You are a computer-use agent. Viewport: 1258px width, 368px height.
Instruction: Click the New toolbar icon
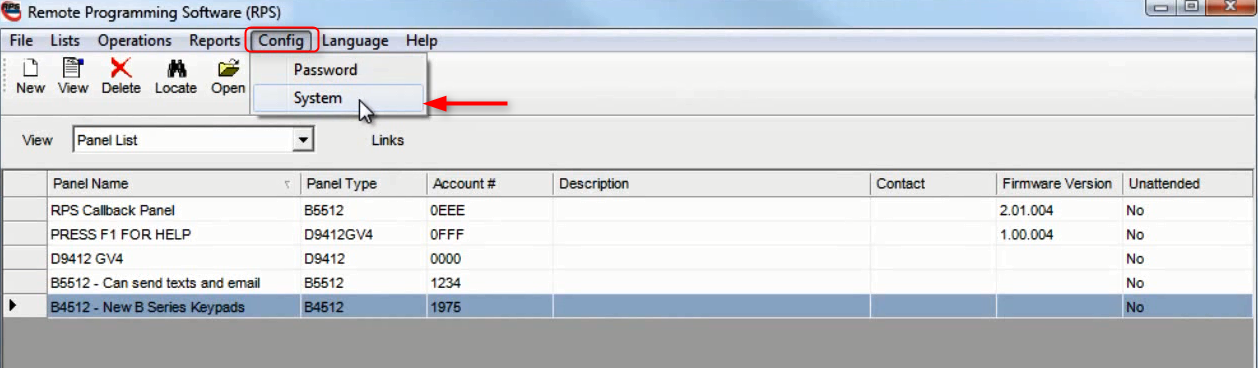(30, 76)
